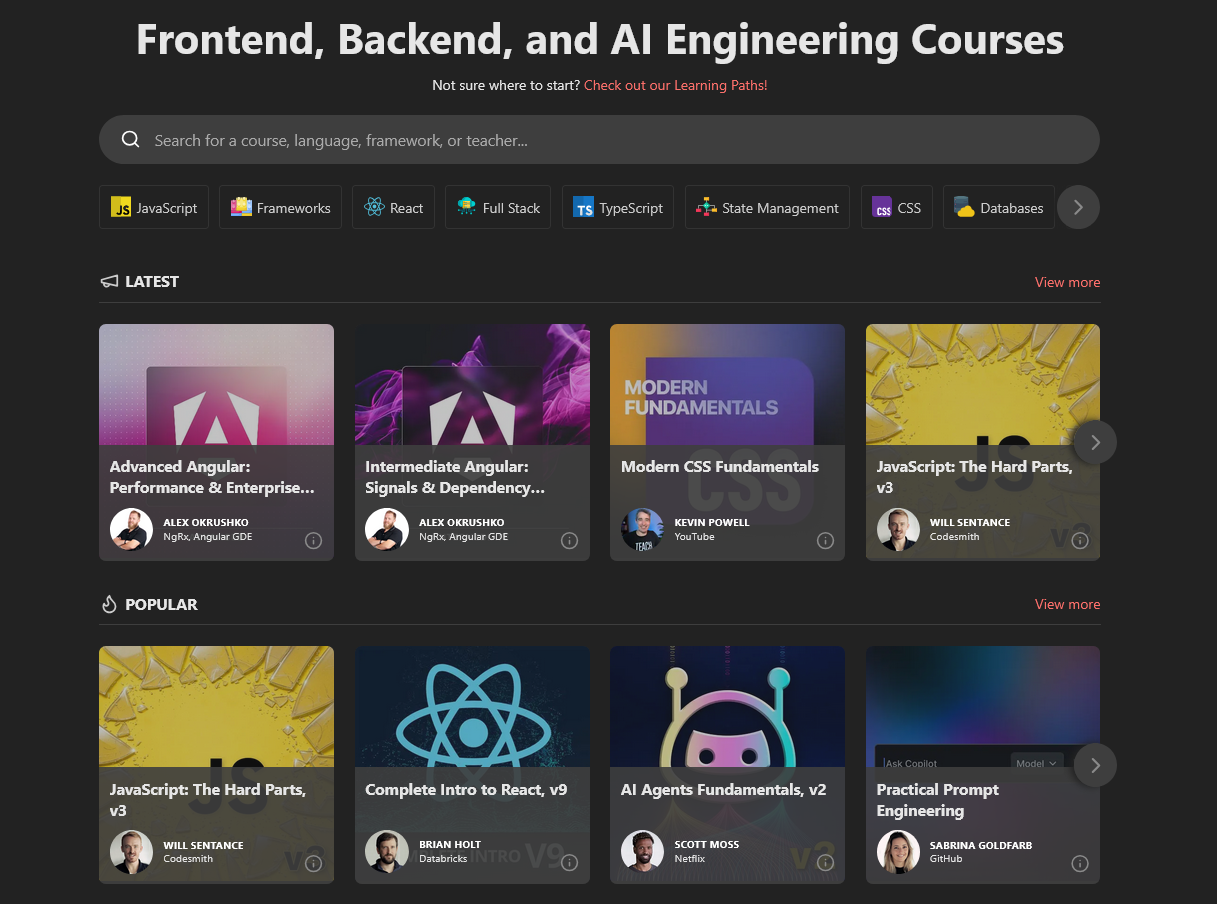Show info for Intermediate Angular course

tap(569, 541)
